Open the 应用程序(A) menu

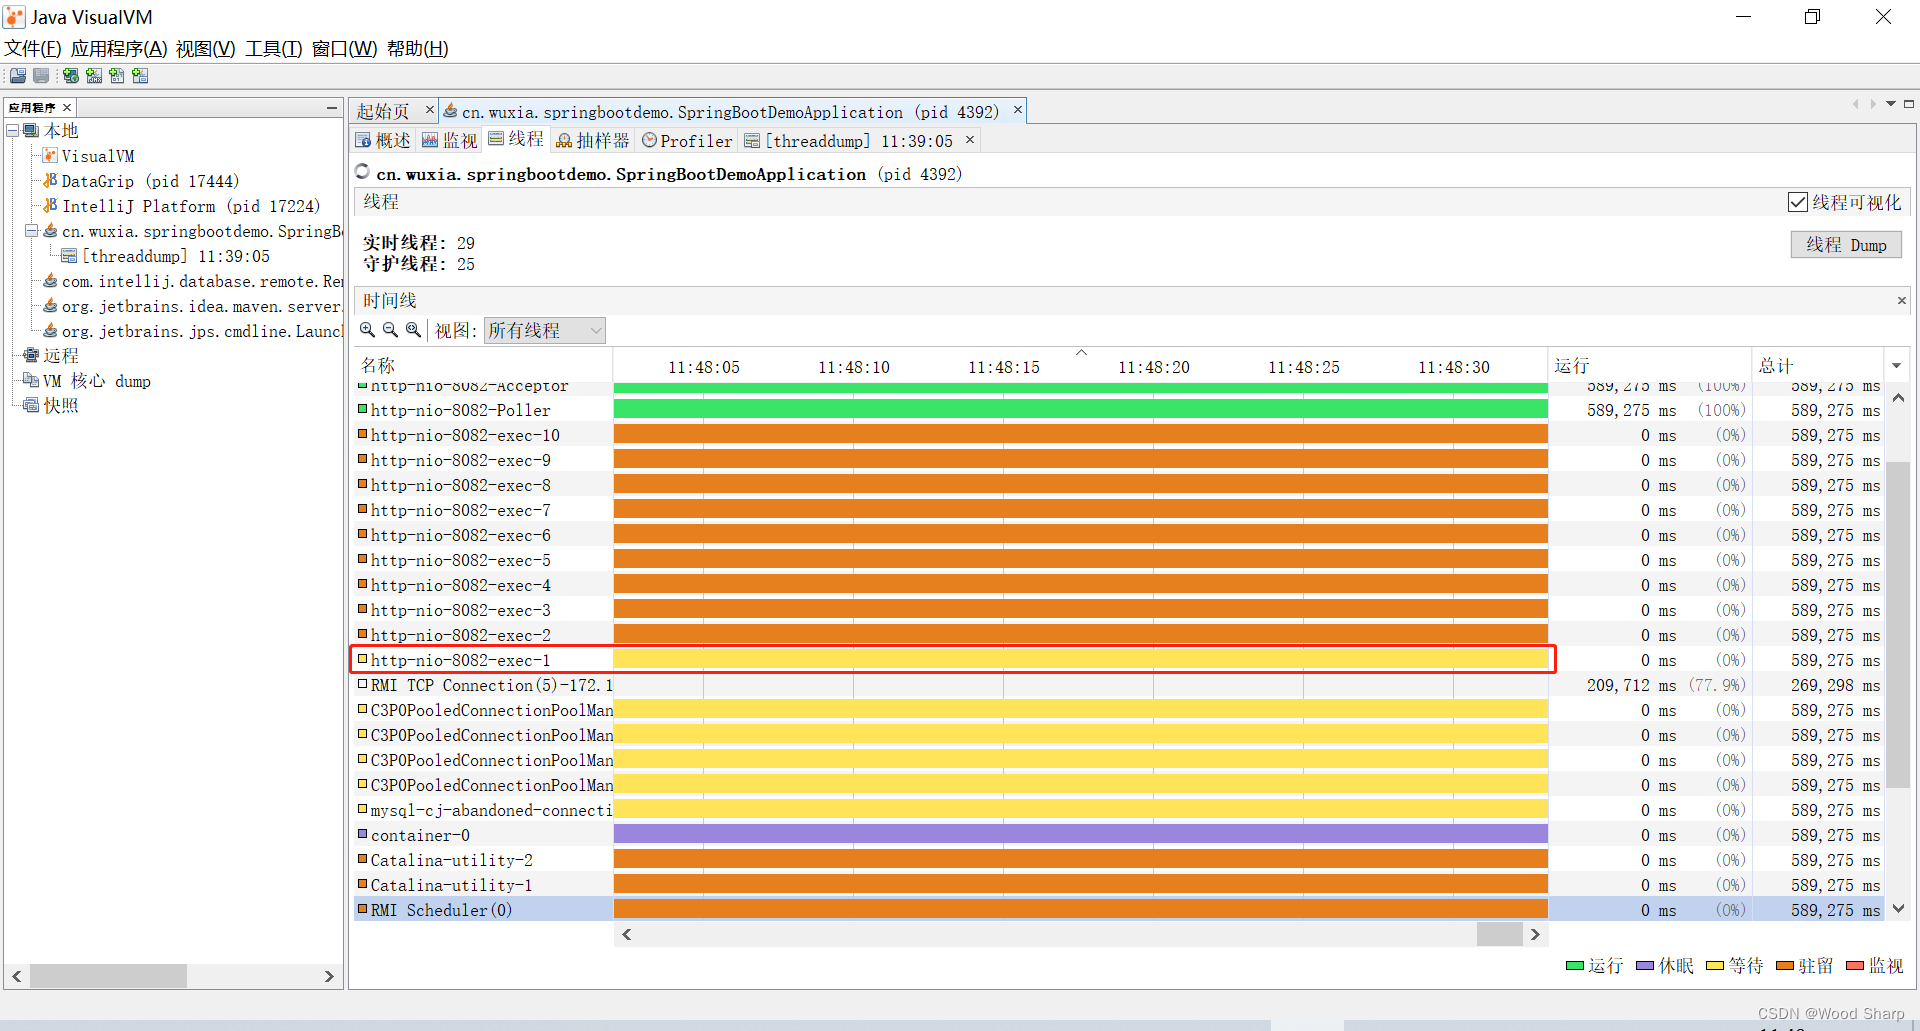(x=119, y=48)
